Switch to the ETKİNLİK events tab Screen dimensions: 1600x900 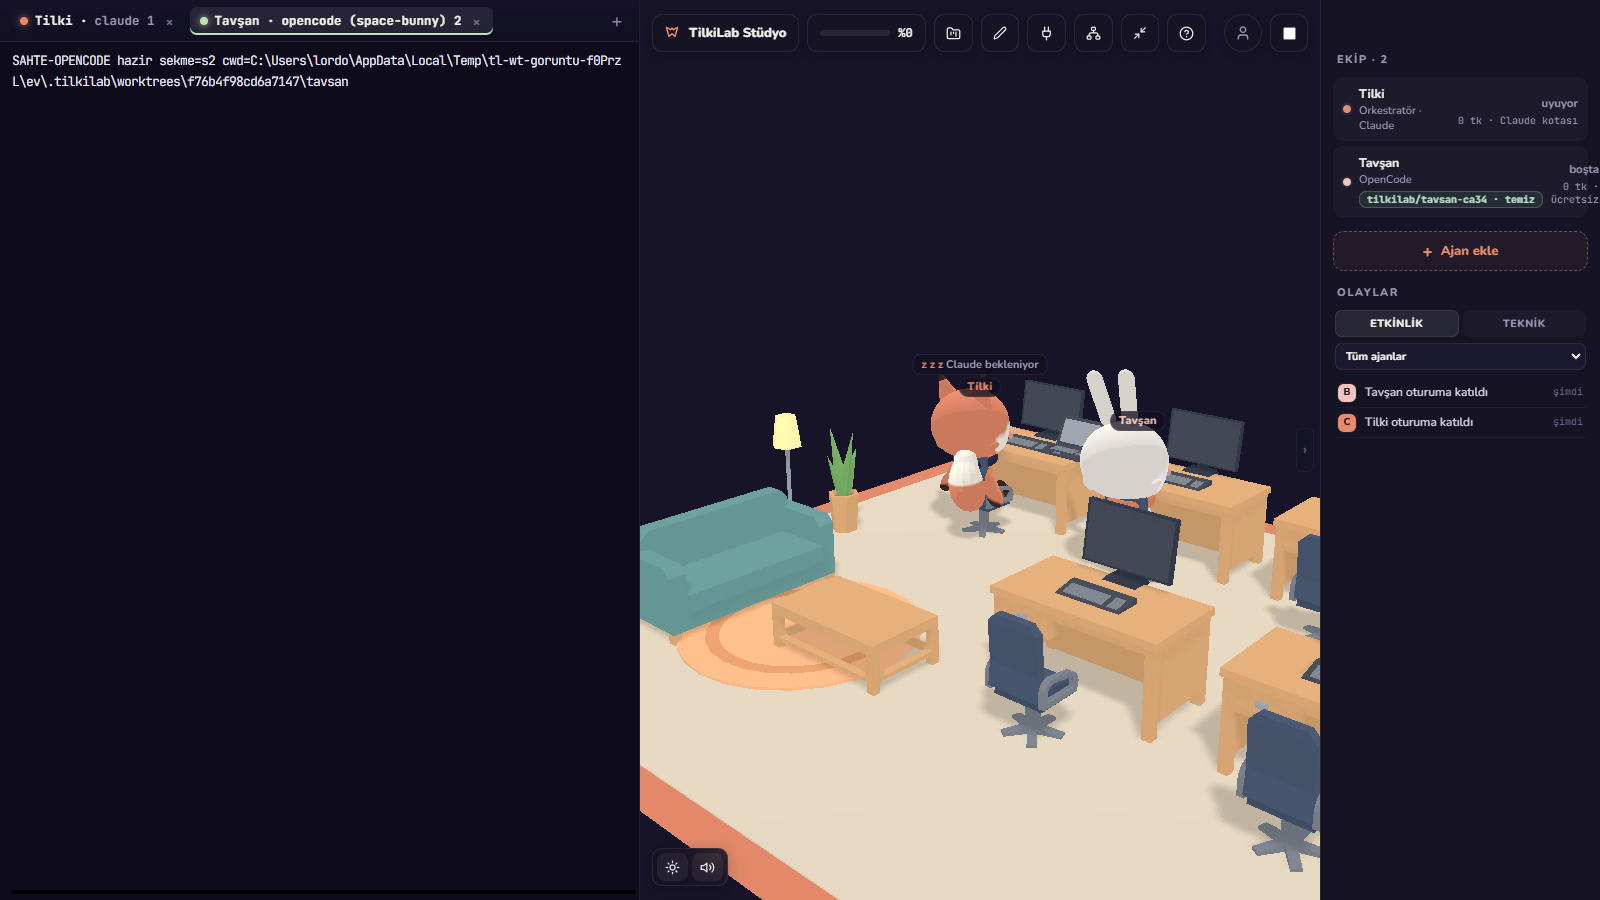(x=1396, y=323)
